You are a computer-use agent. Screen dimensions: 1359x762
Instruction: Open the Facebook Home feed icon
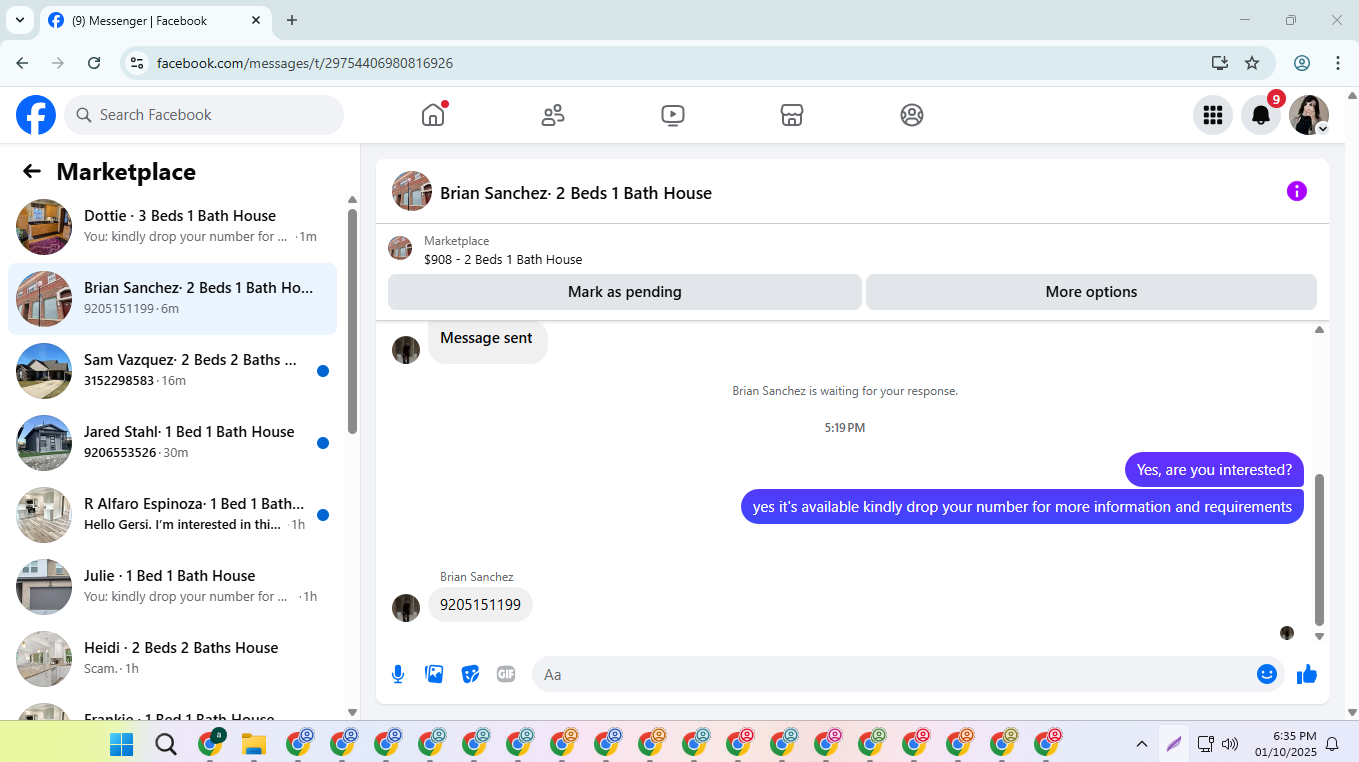433,115
